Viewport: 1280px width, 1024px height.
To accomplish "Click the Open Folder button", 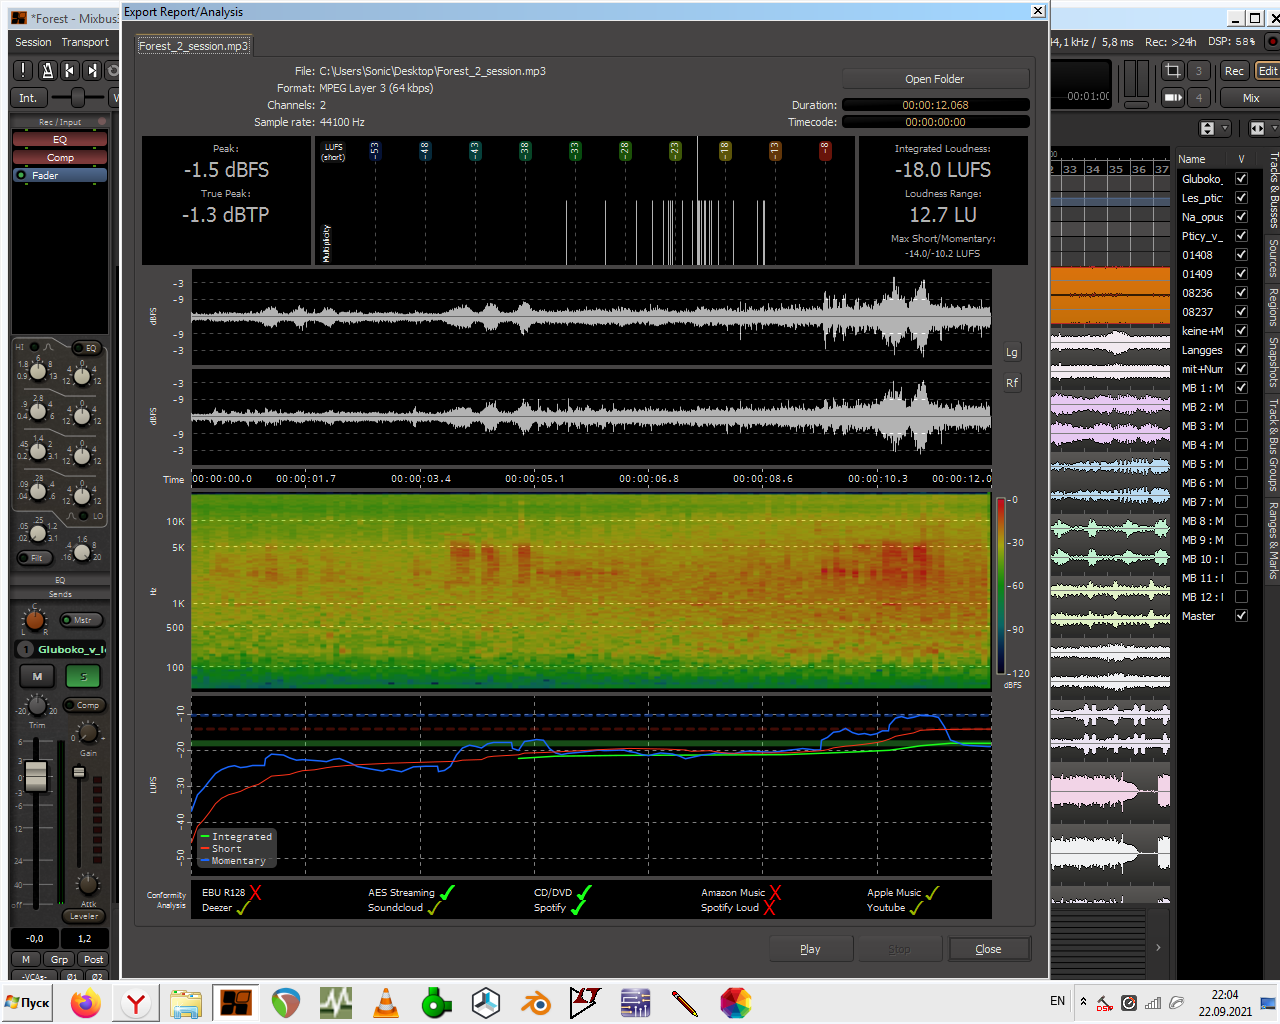I will tap(935, 79).
